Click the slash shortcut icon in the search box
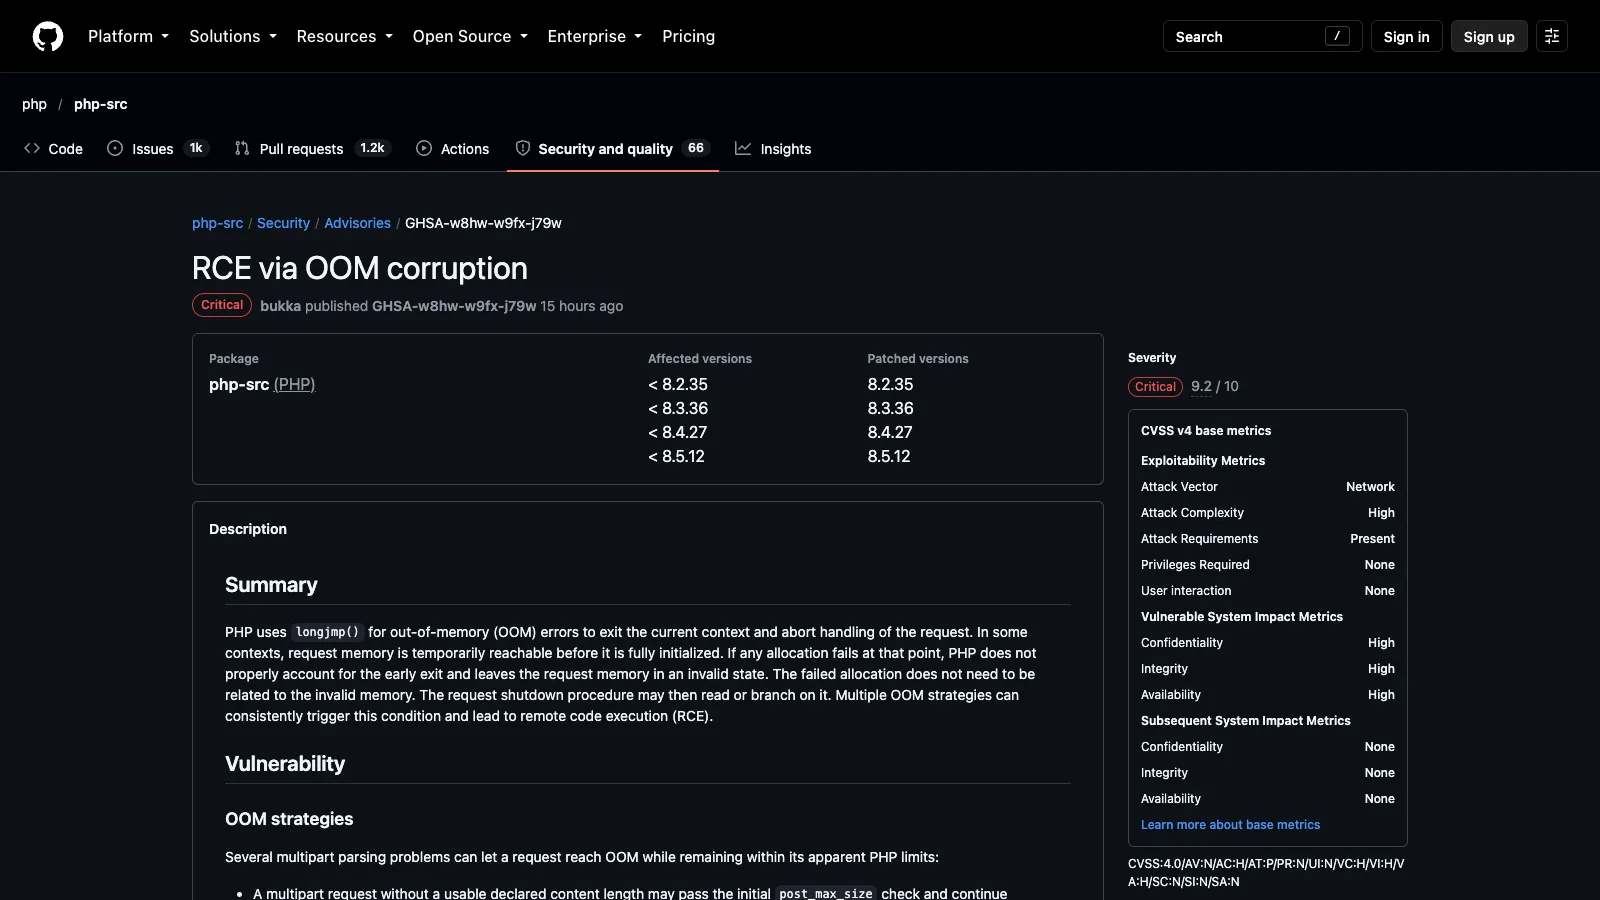Viewport: 1600px width, 900px height. [1337, 36]
